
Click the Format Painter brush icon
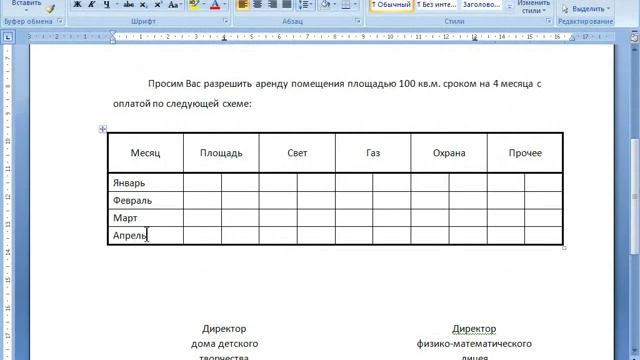50,8
